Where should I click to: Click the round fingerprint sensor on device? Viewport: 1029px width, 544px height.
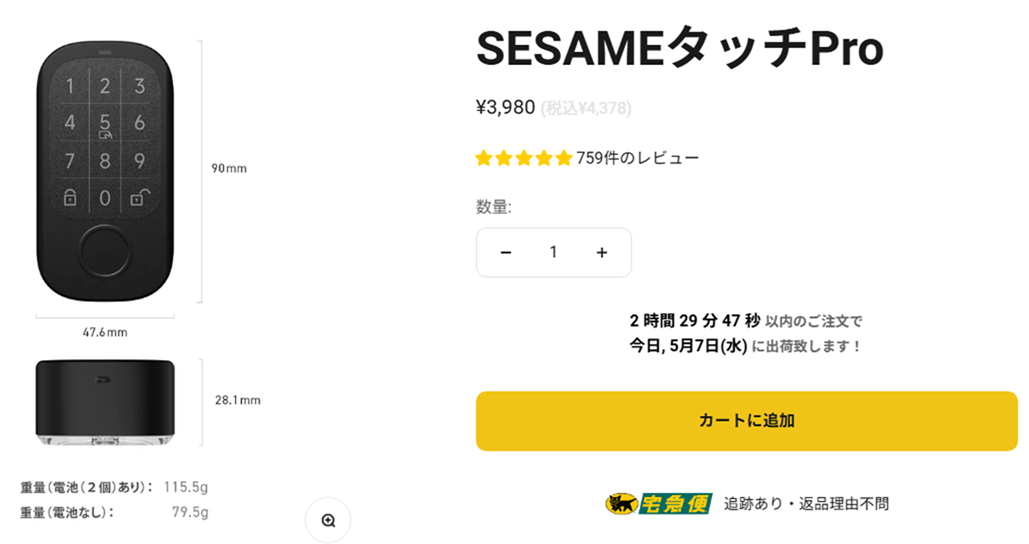coord(105,251)
